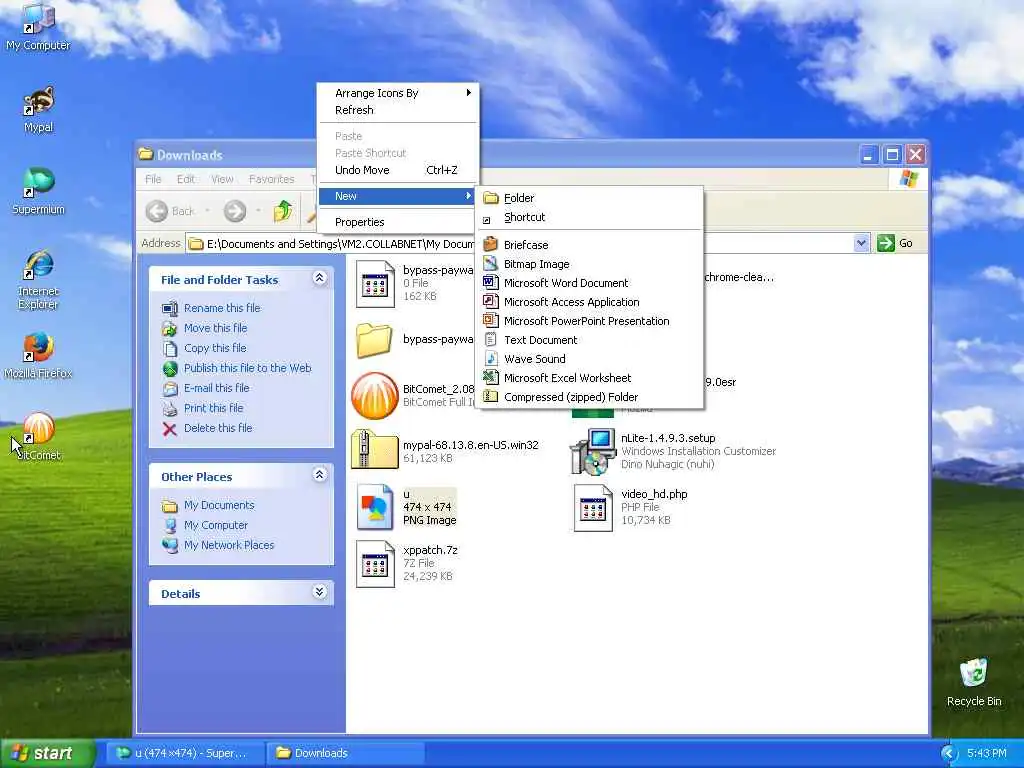Open the File menu in Downloads
Screen dimensions: 1024x768
pos(153,179)
